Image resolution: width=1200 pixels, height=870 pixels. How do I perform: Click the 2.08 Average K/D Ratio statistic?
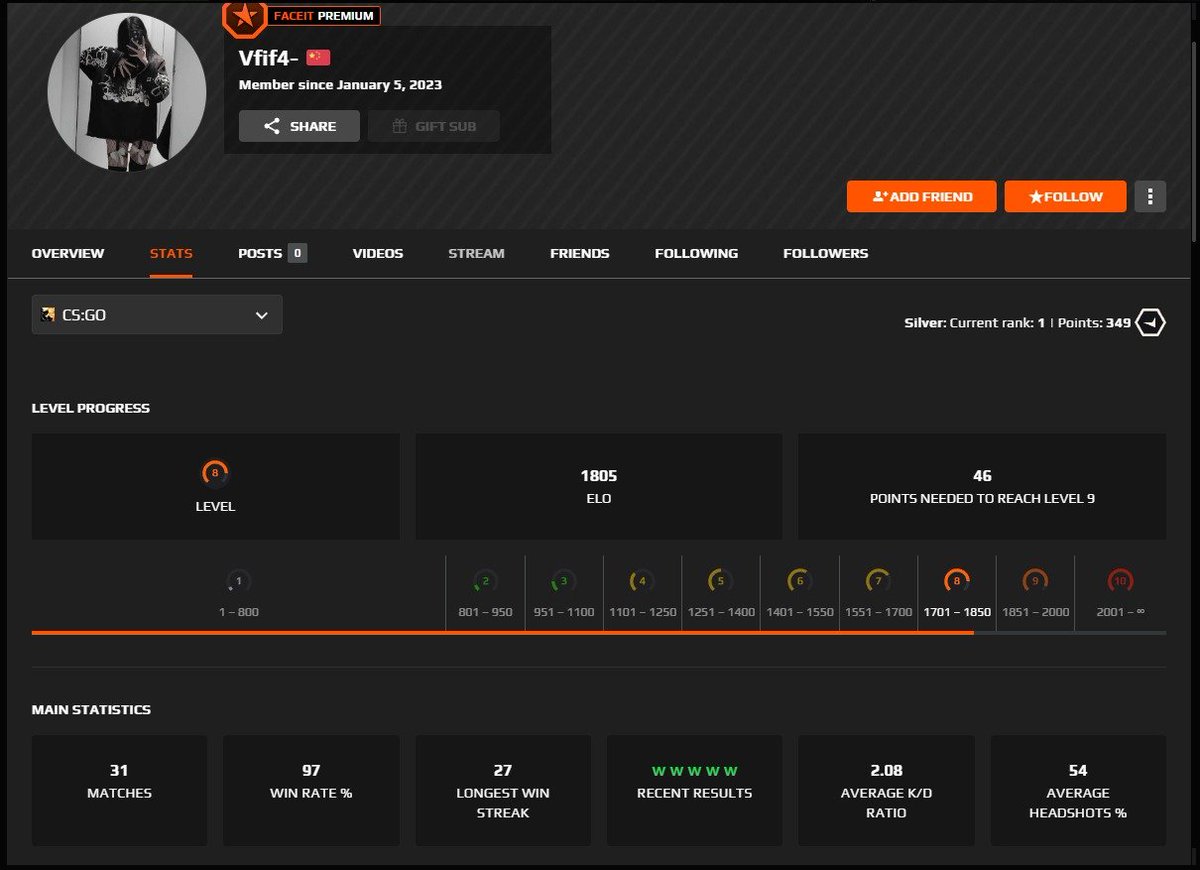pyautogui.click(x=886, y=791)
